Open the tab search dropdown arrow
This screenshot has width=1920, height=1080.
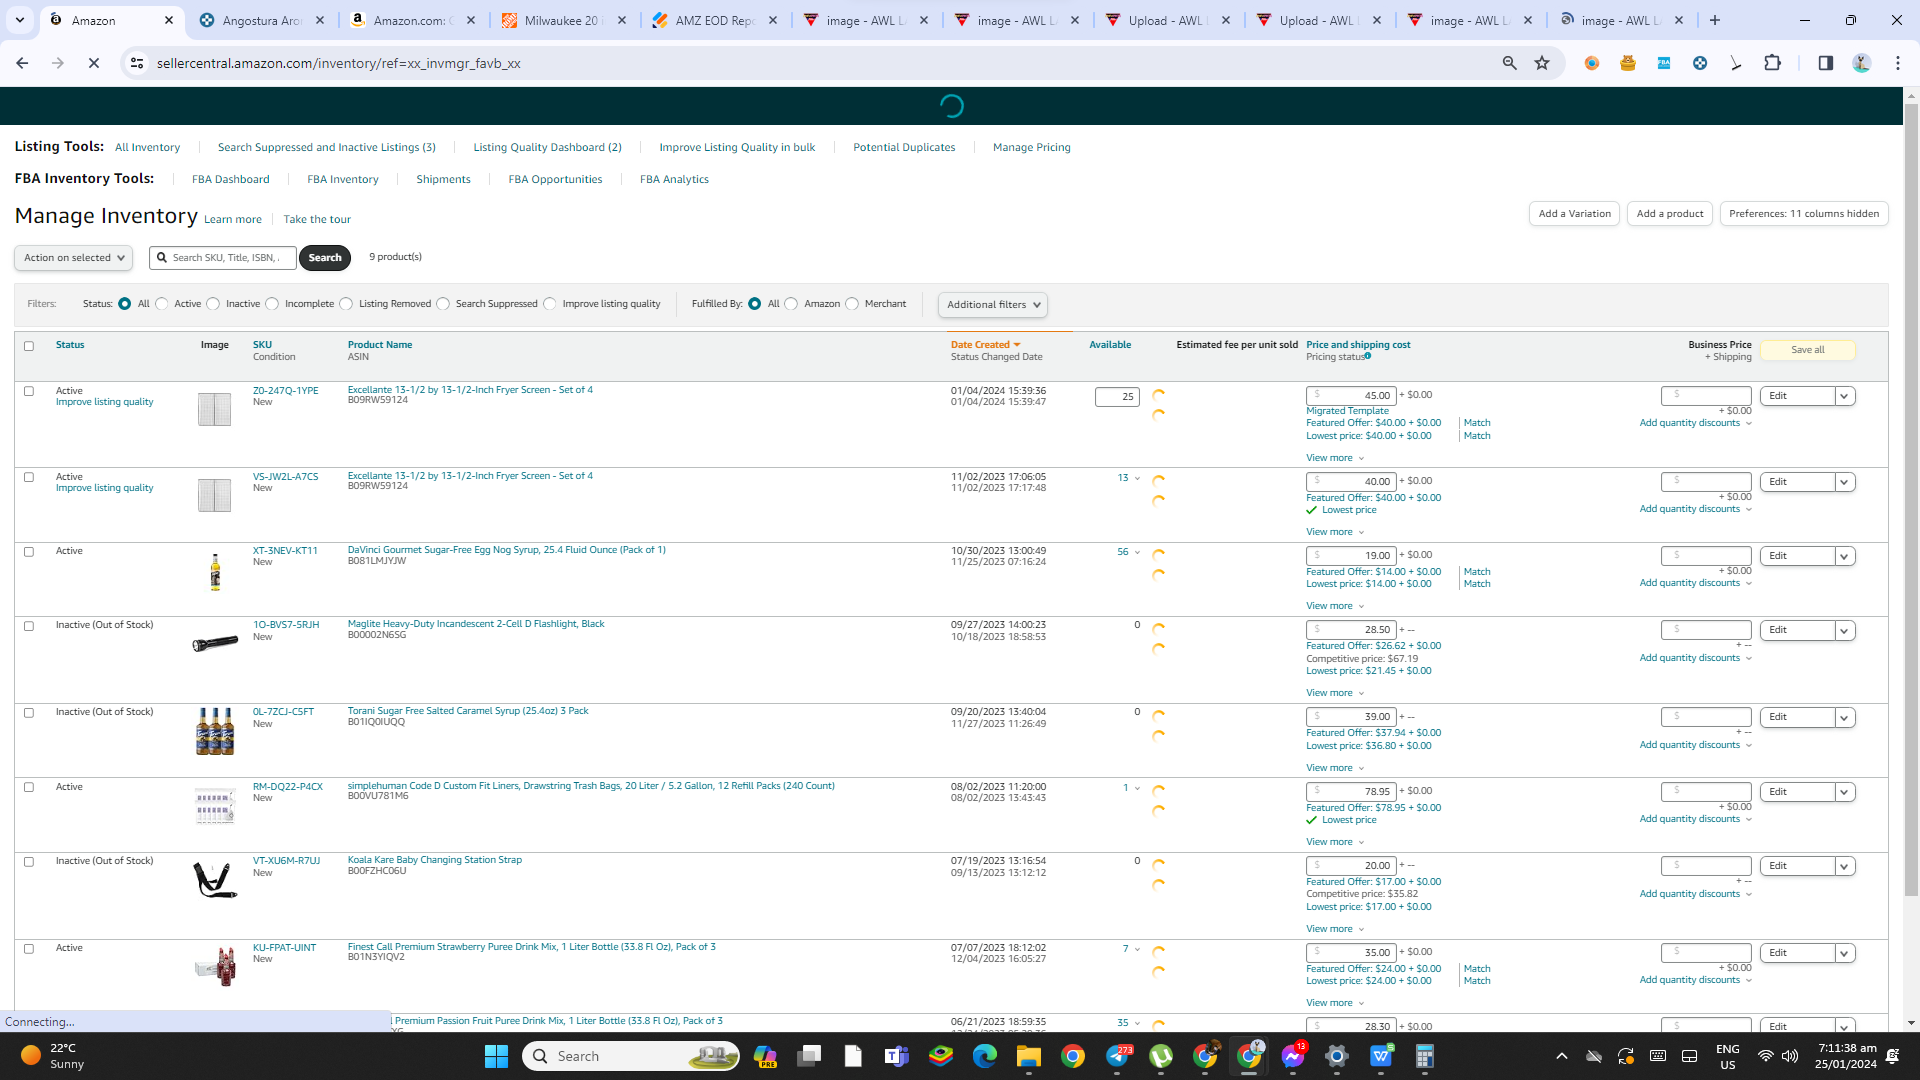point(20,20)
